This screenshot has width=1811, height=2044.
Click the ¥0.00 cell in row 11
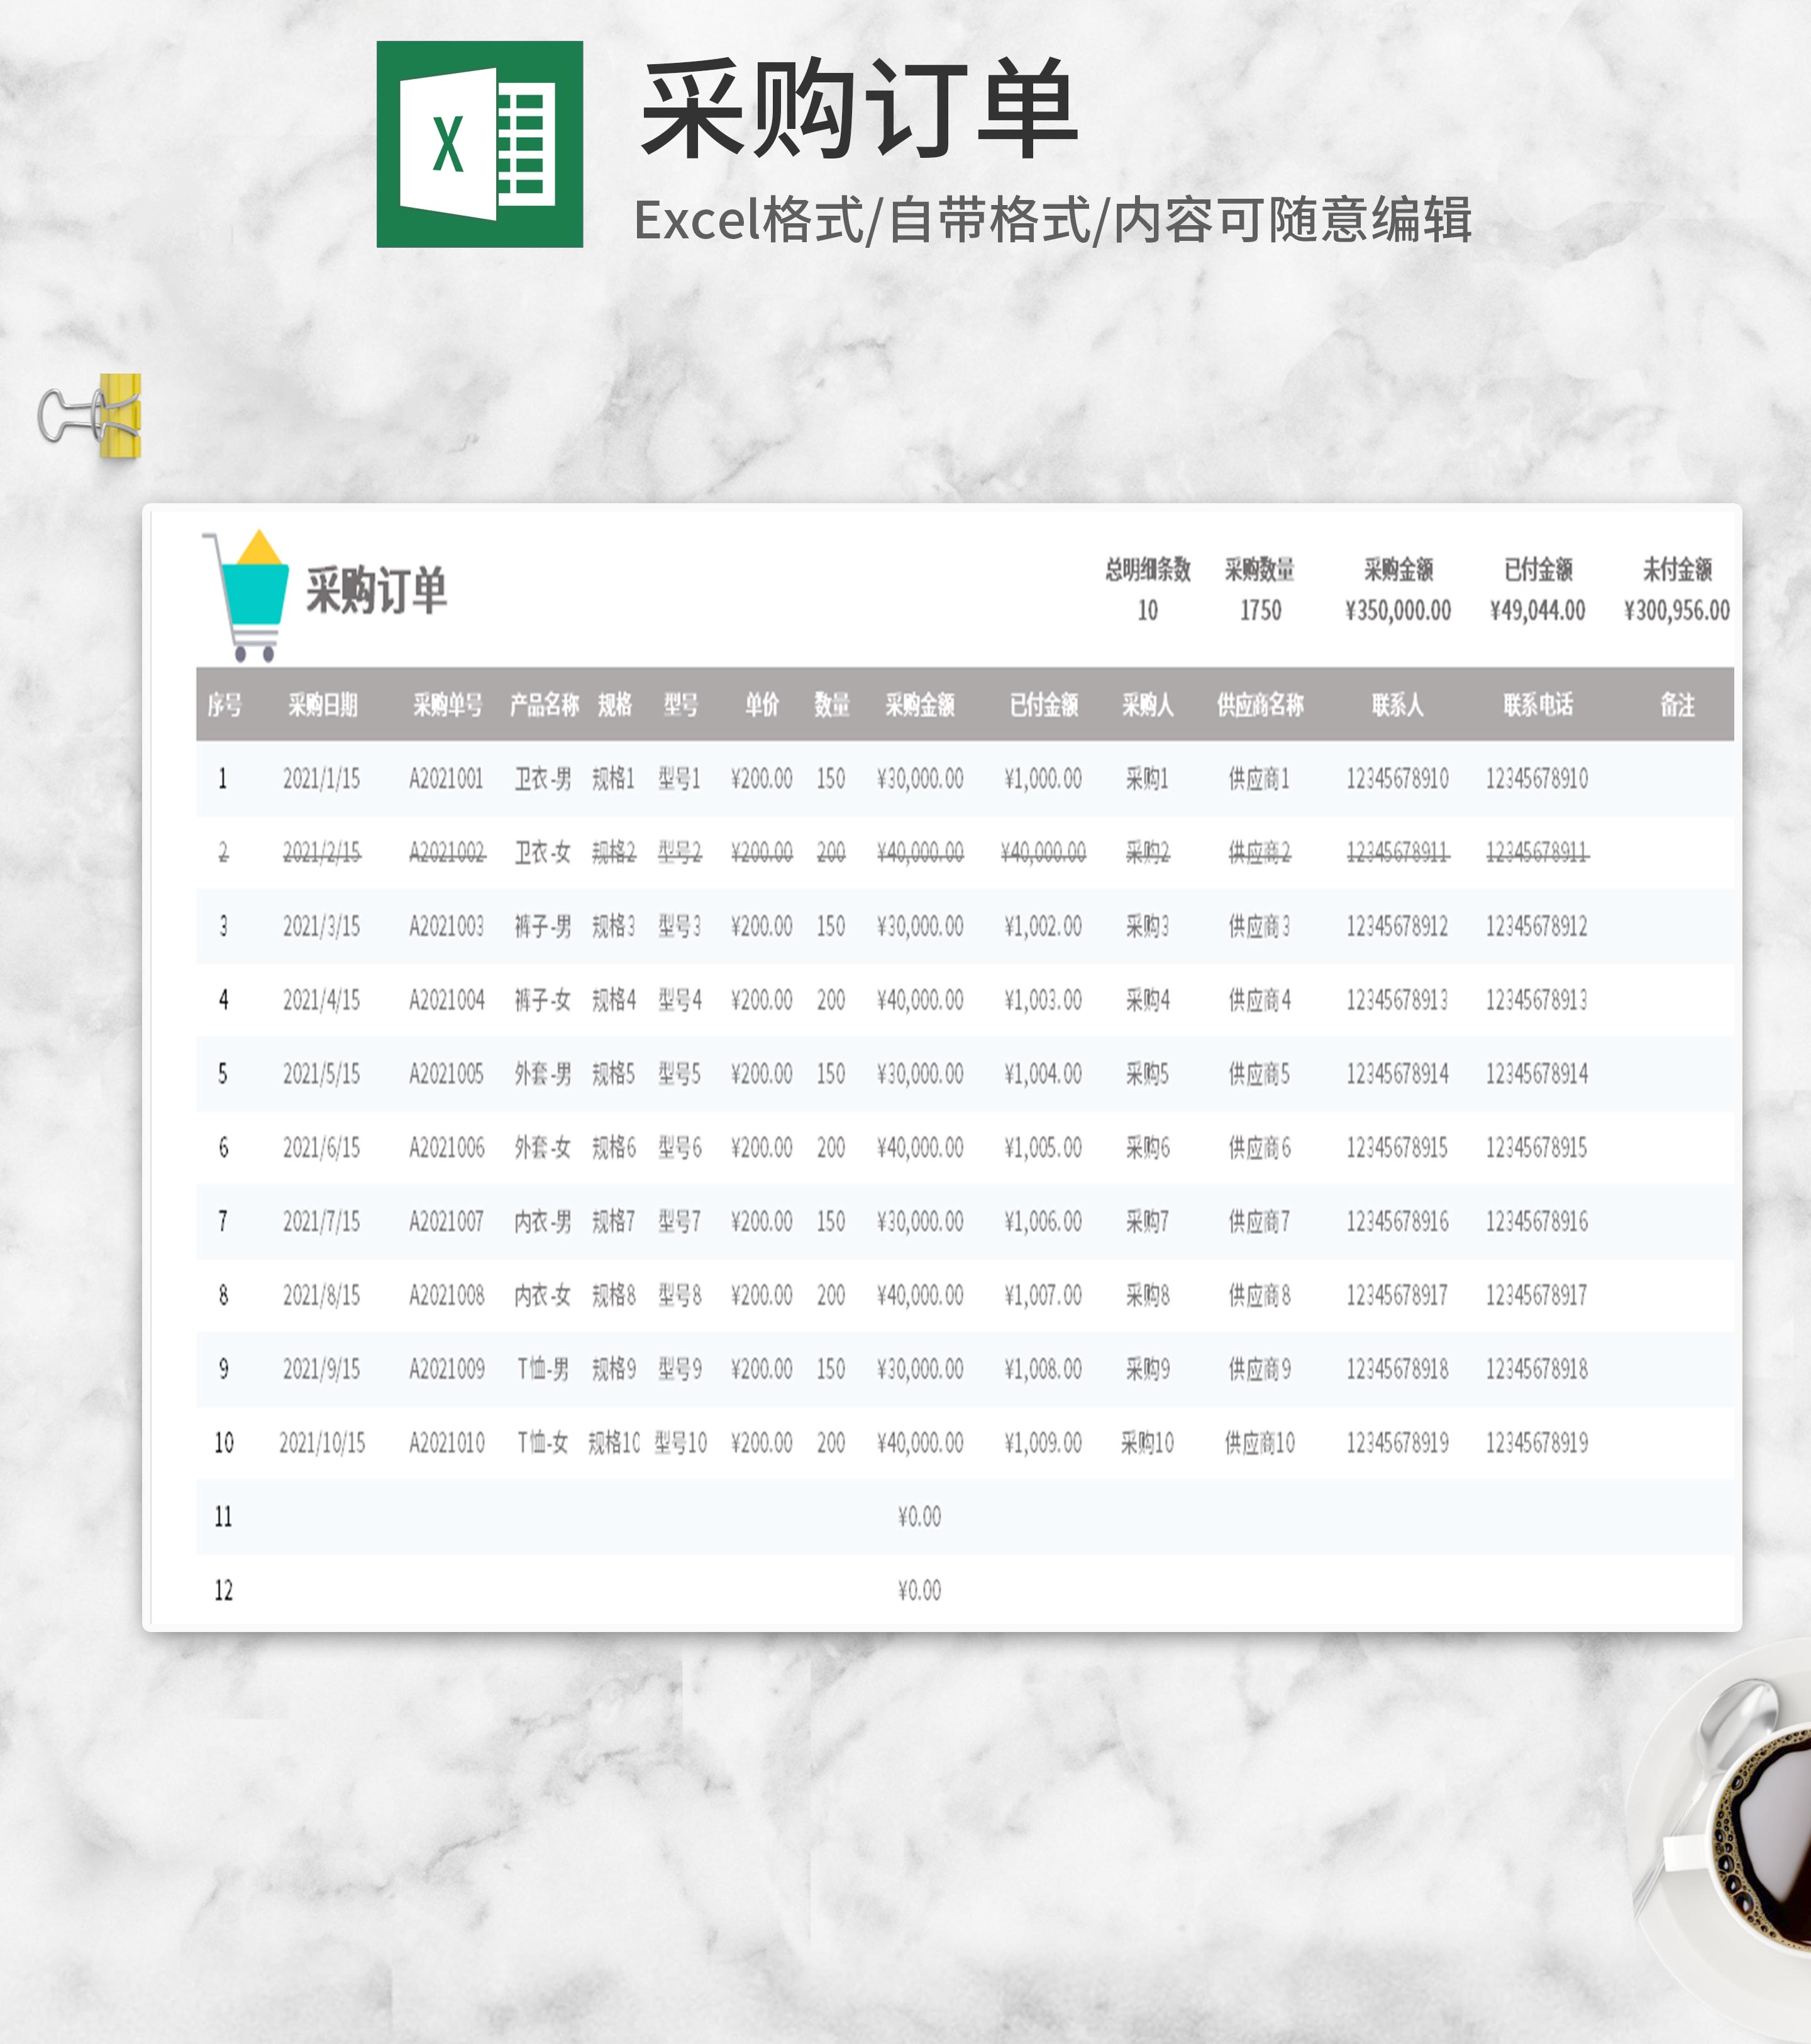click(x=919, y=1517)
